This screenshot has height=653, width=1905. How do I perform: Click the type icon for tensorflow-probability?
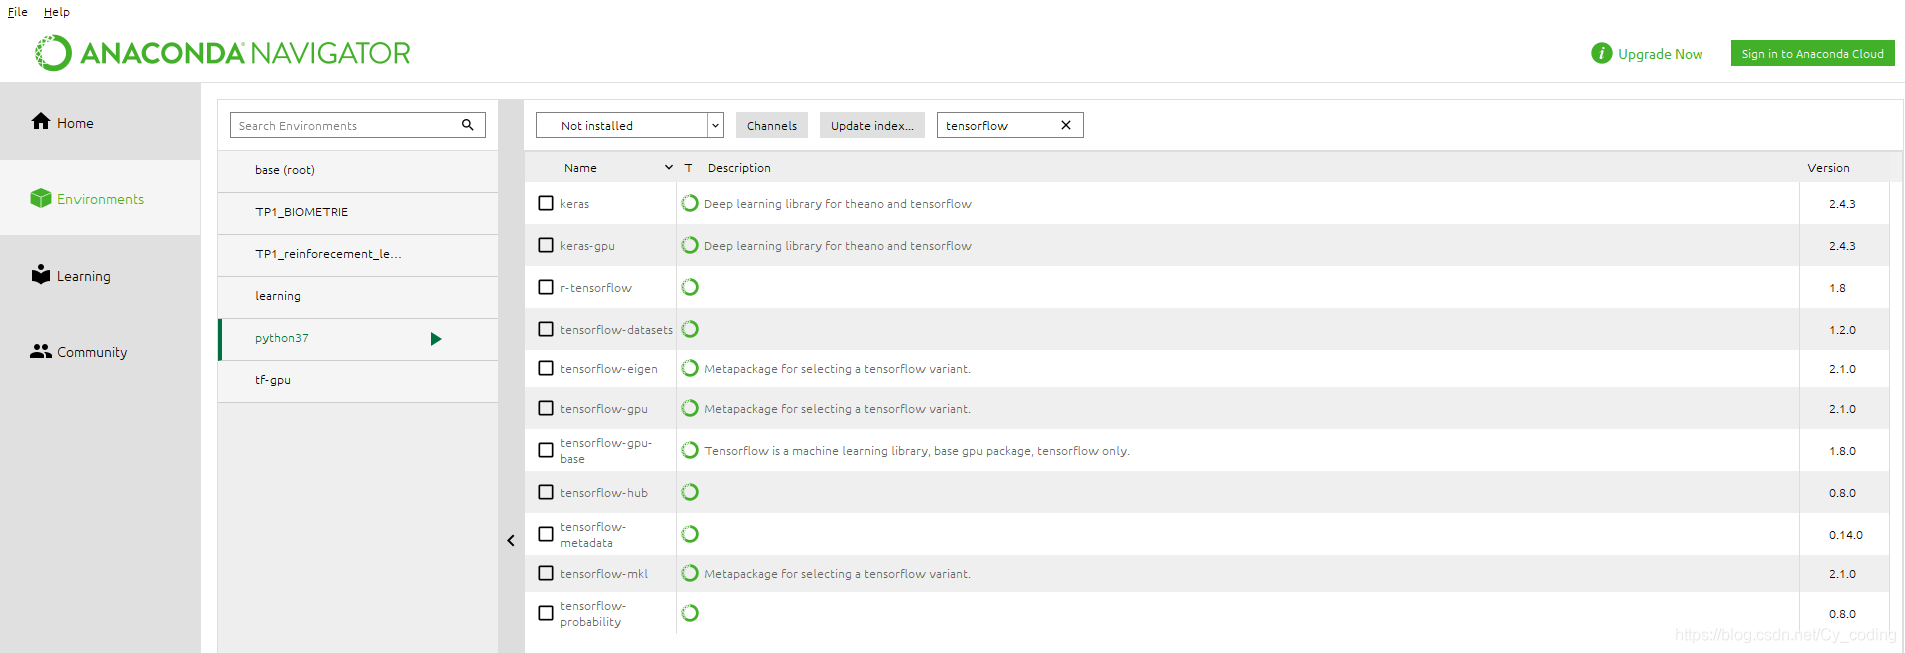(x=690, y=613)
